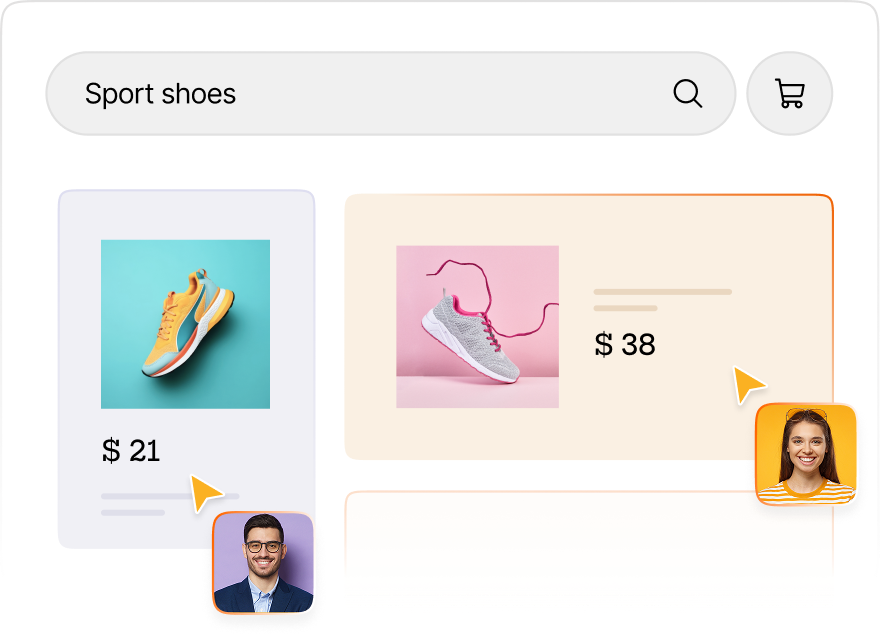Click the title placeholder lines above $ 38

coord(662,300)
